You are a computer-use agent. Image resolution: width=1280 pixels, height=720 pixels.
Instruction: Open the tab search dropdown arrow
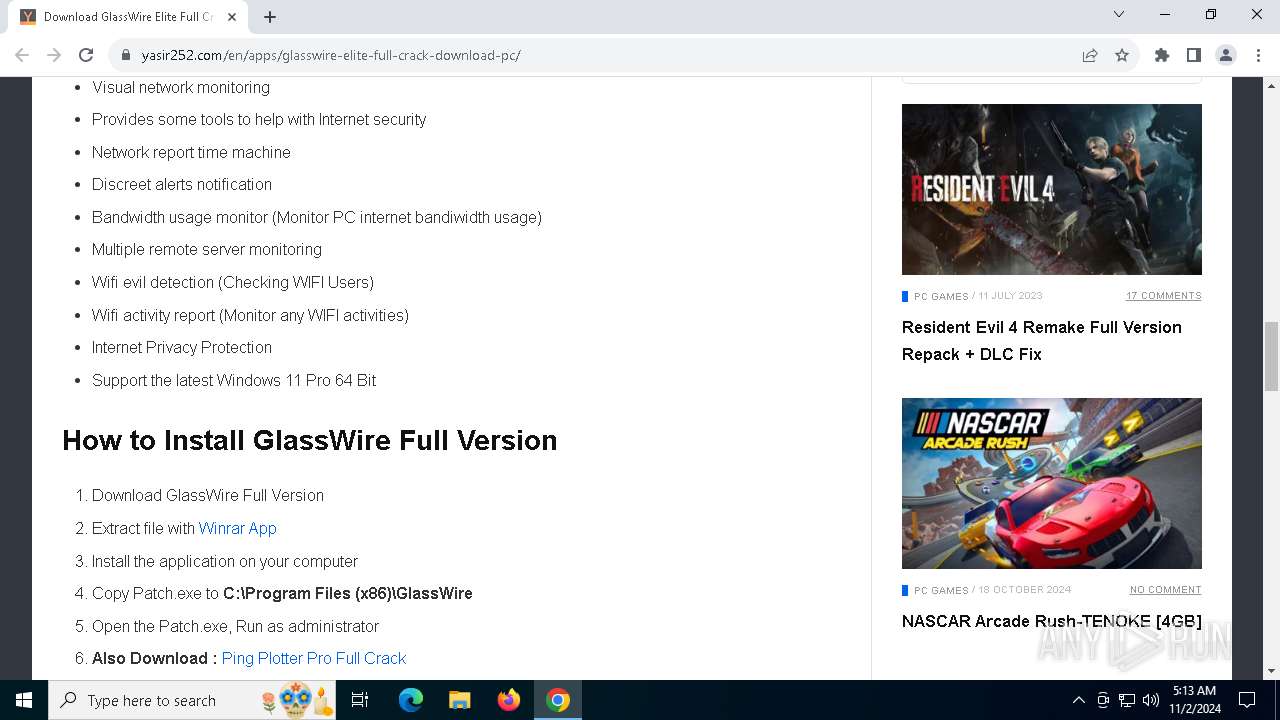(1119, 14)
